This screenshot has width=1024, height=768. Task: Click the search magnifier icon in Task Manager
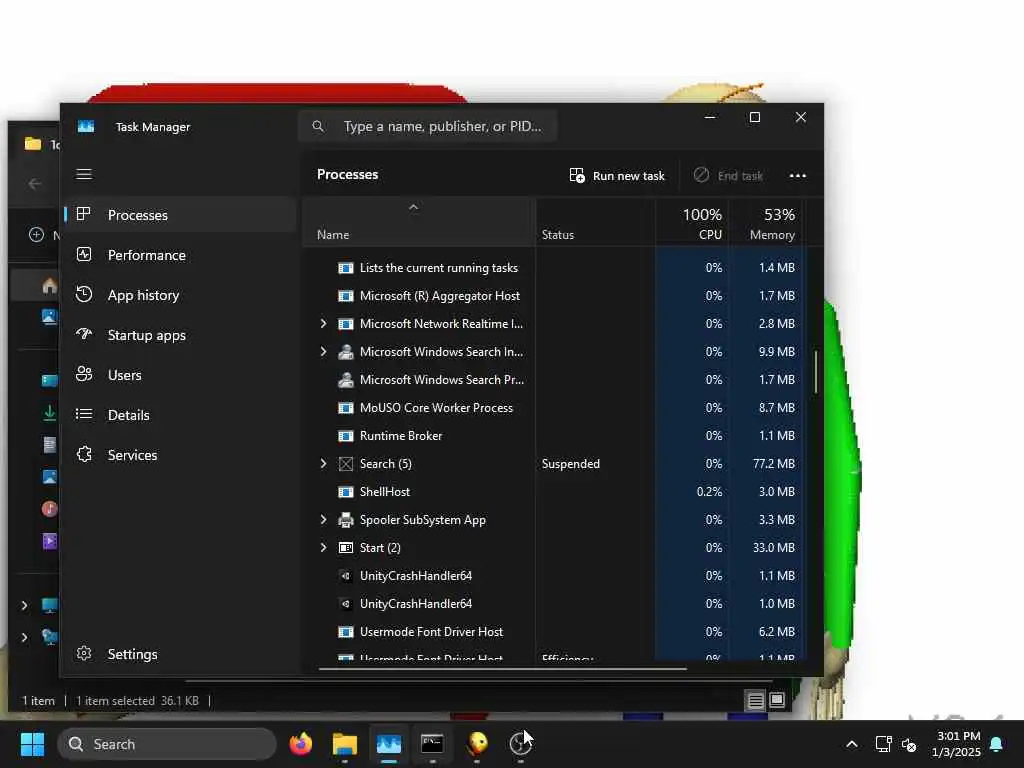[x=318, y=126]
